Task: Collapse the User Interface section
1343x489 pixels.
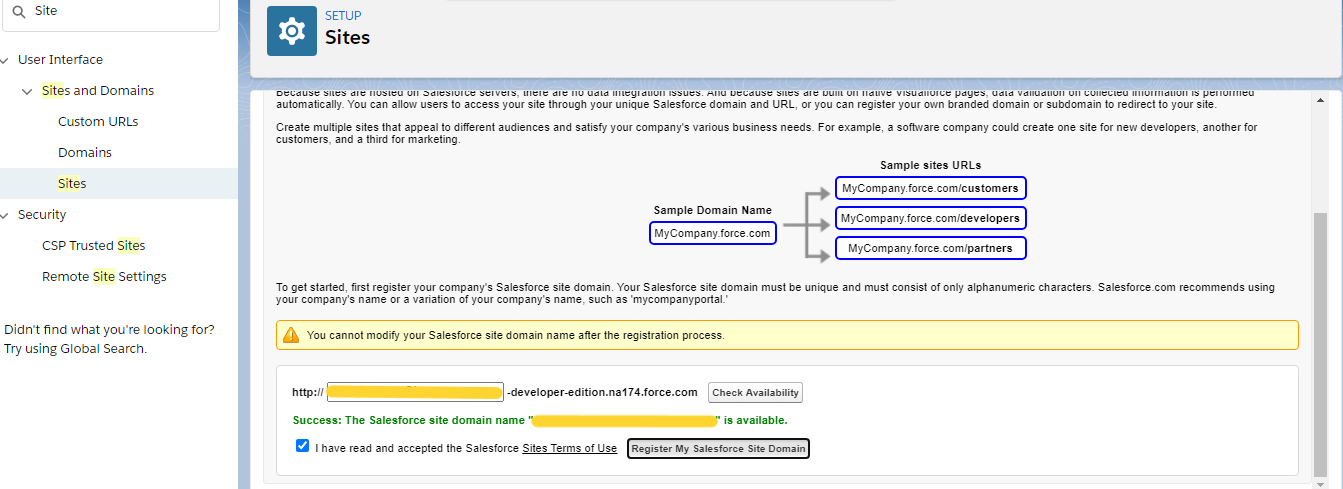Action: click(6, 60)
